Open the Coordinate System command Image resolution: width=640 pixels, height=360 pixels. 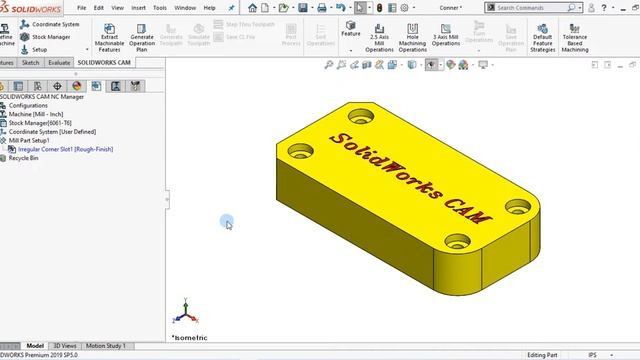50,24
